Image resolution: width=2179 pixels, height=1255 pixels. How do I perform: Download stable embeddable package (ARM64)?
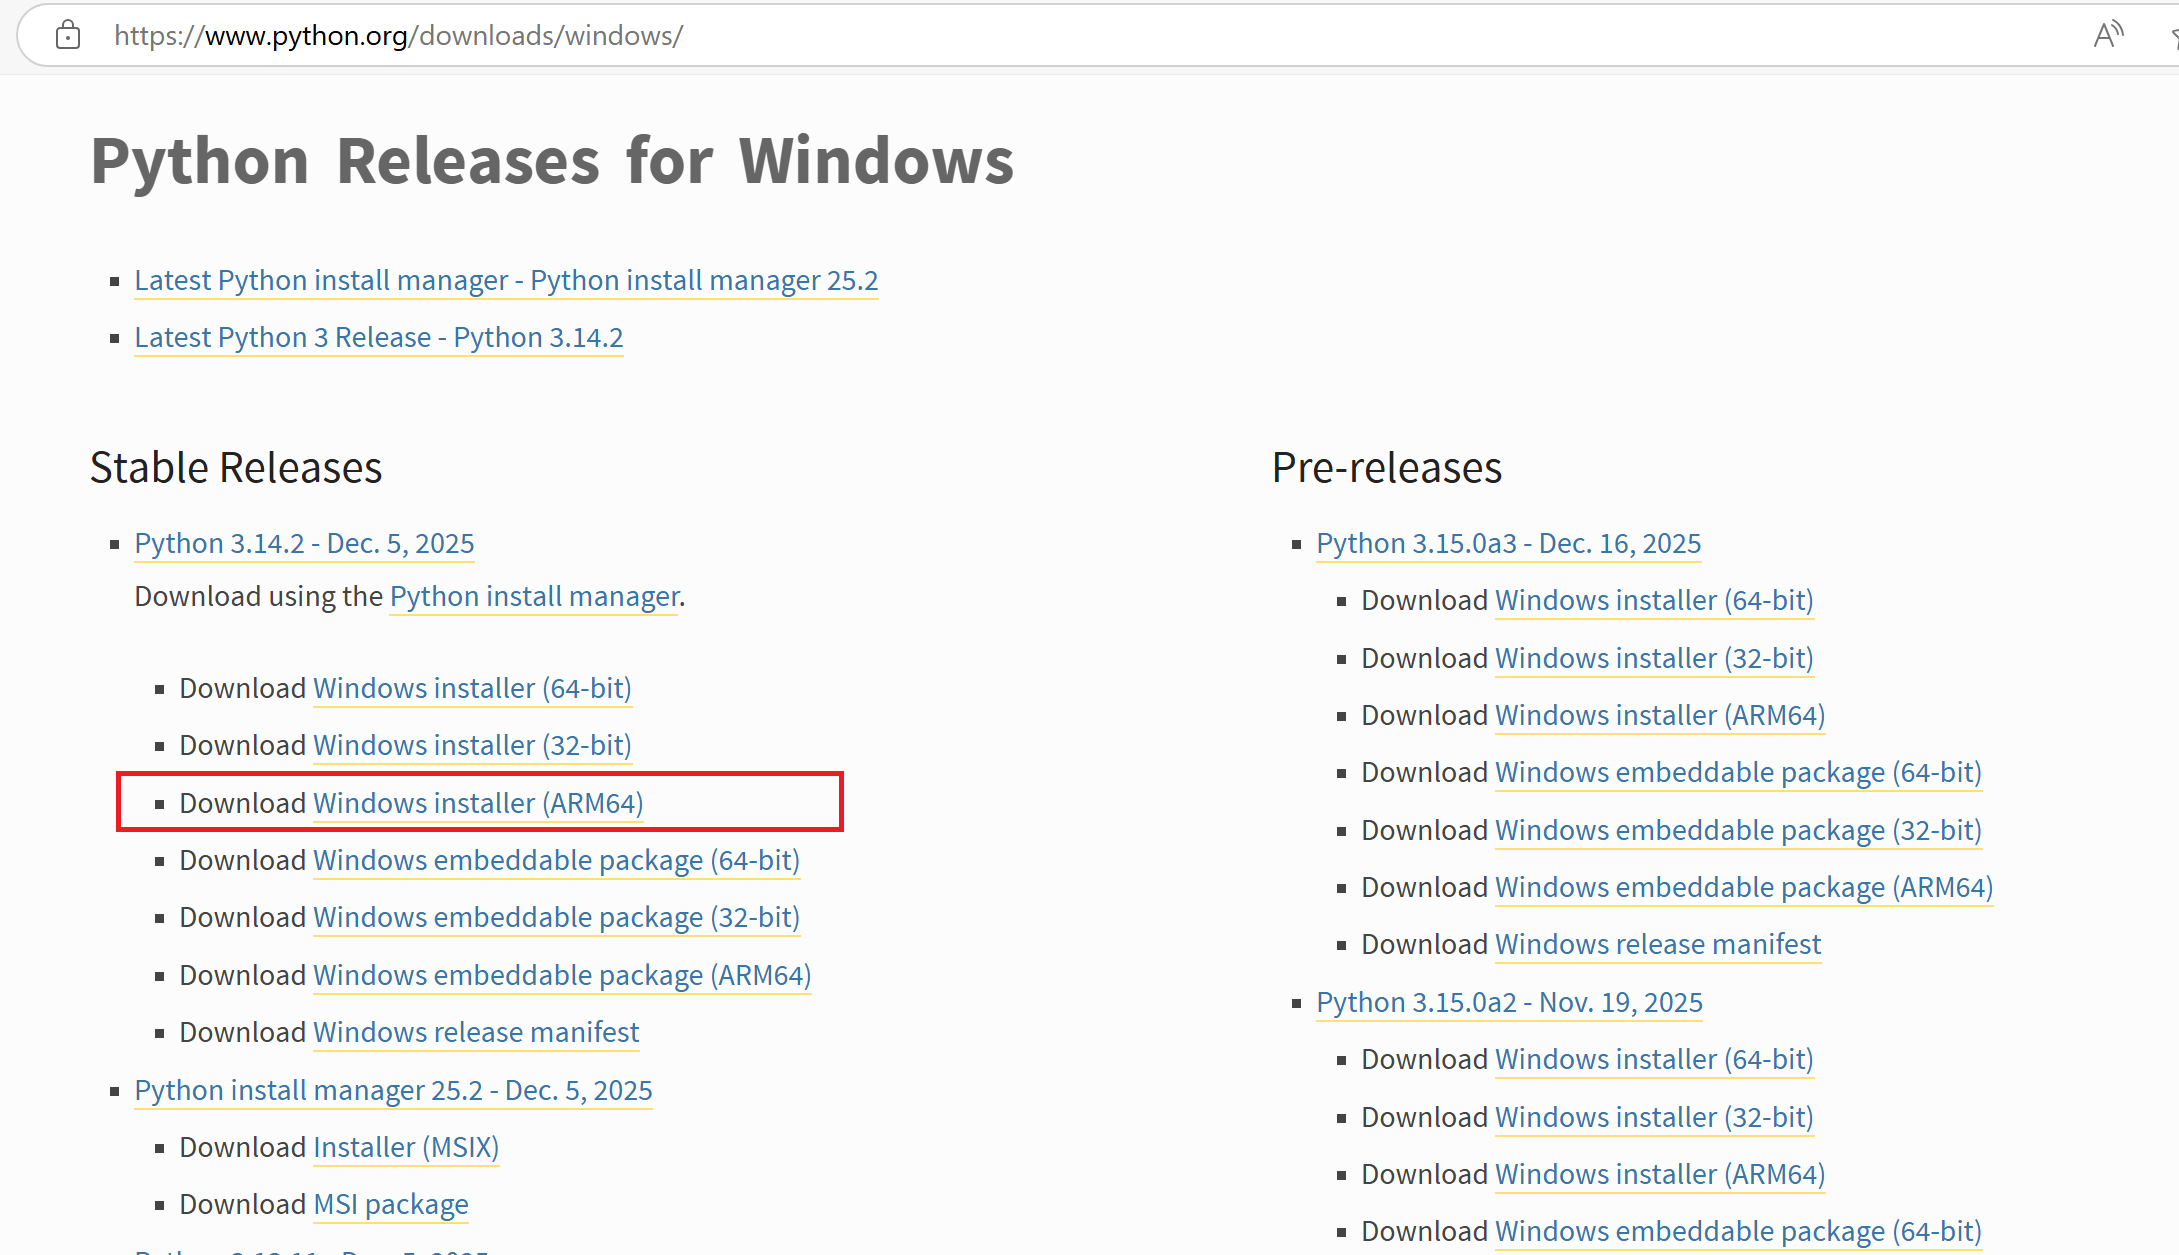pyautogui.click(x=562, y=975)
